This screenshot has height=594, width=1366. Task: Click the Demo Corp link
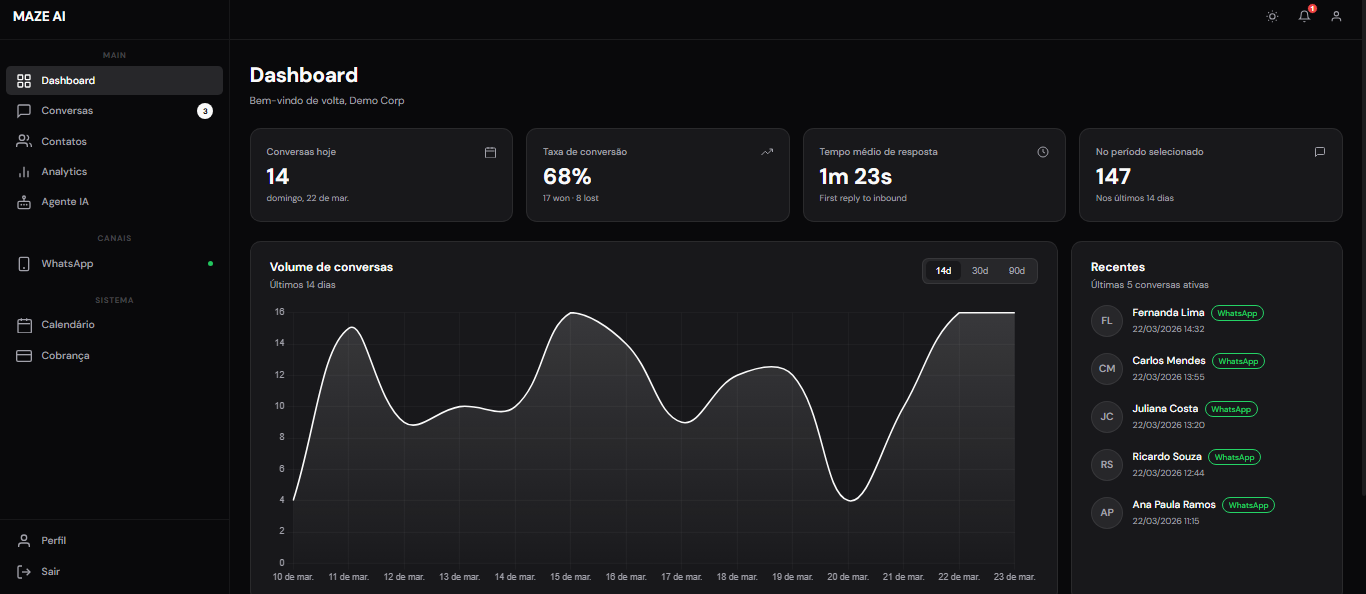[377, 100]
